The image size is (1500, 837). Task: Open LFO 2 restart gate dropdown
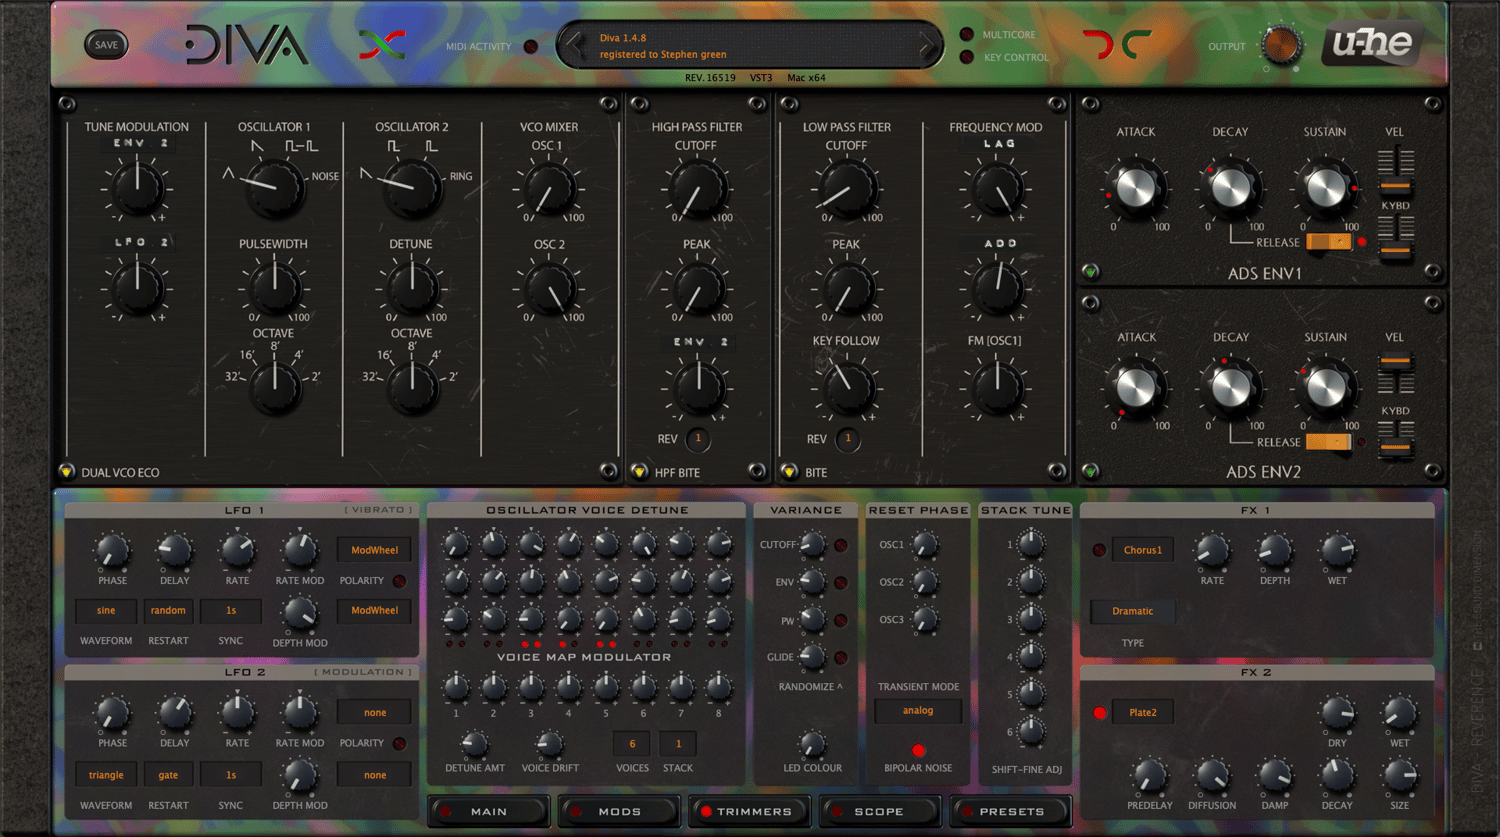(x=168, y=775)
